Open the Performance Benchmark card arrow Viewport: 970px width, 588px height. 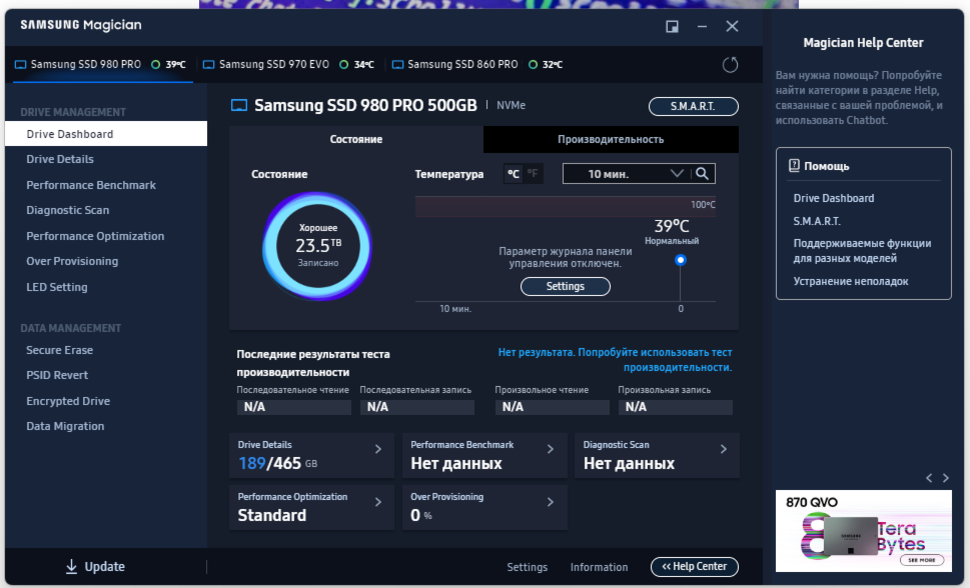click(x=550, y=449)
